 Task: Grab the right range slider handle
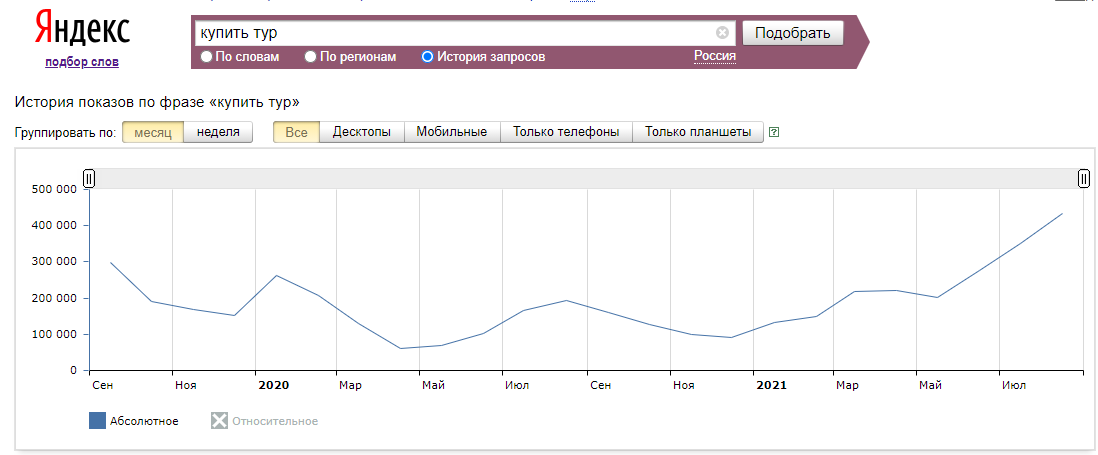point(1083,178)
